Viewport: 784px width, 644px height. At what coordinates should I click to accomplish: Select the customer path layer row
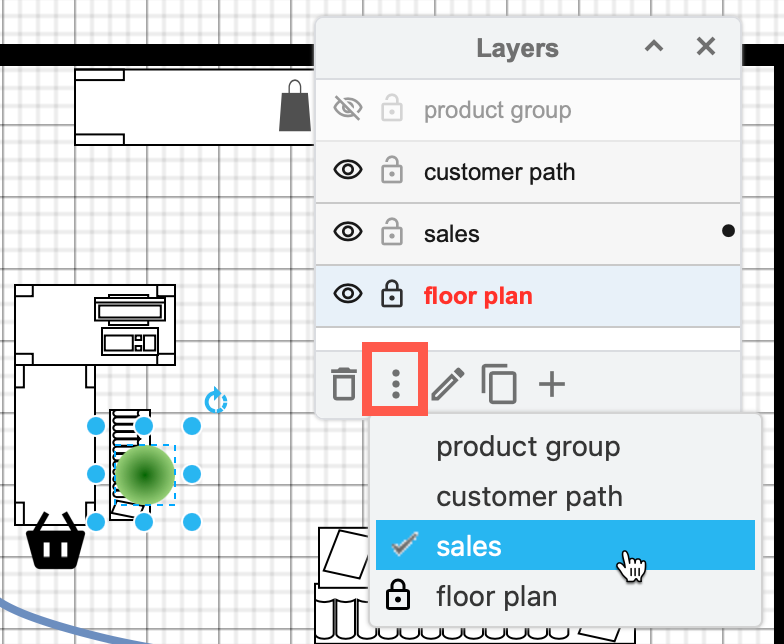[x=528, y=172]
